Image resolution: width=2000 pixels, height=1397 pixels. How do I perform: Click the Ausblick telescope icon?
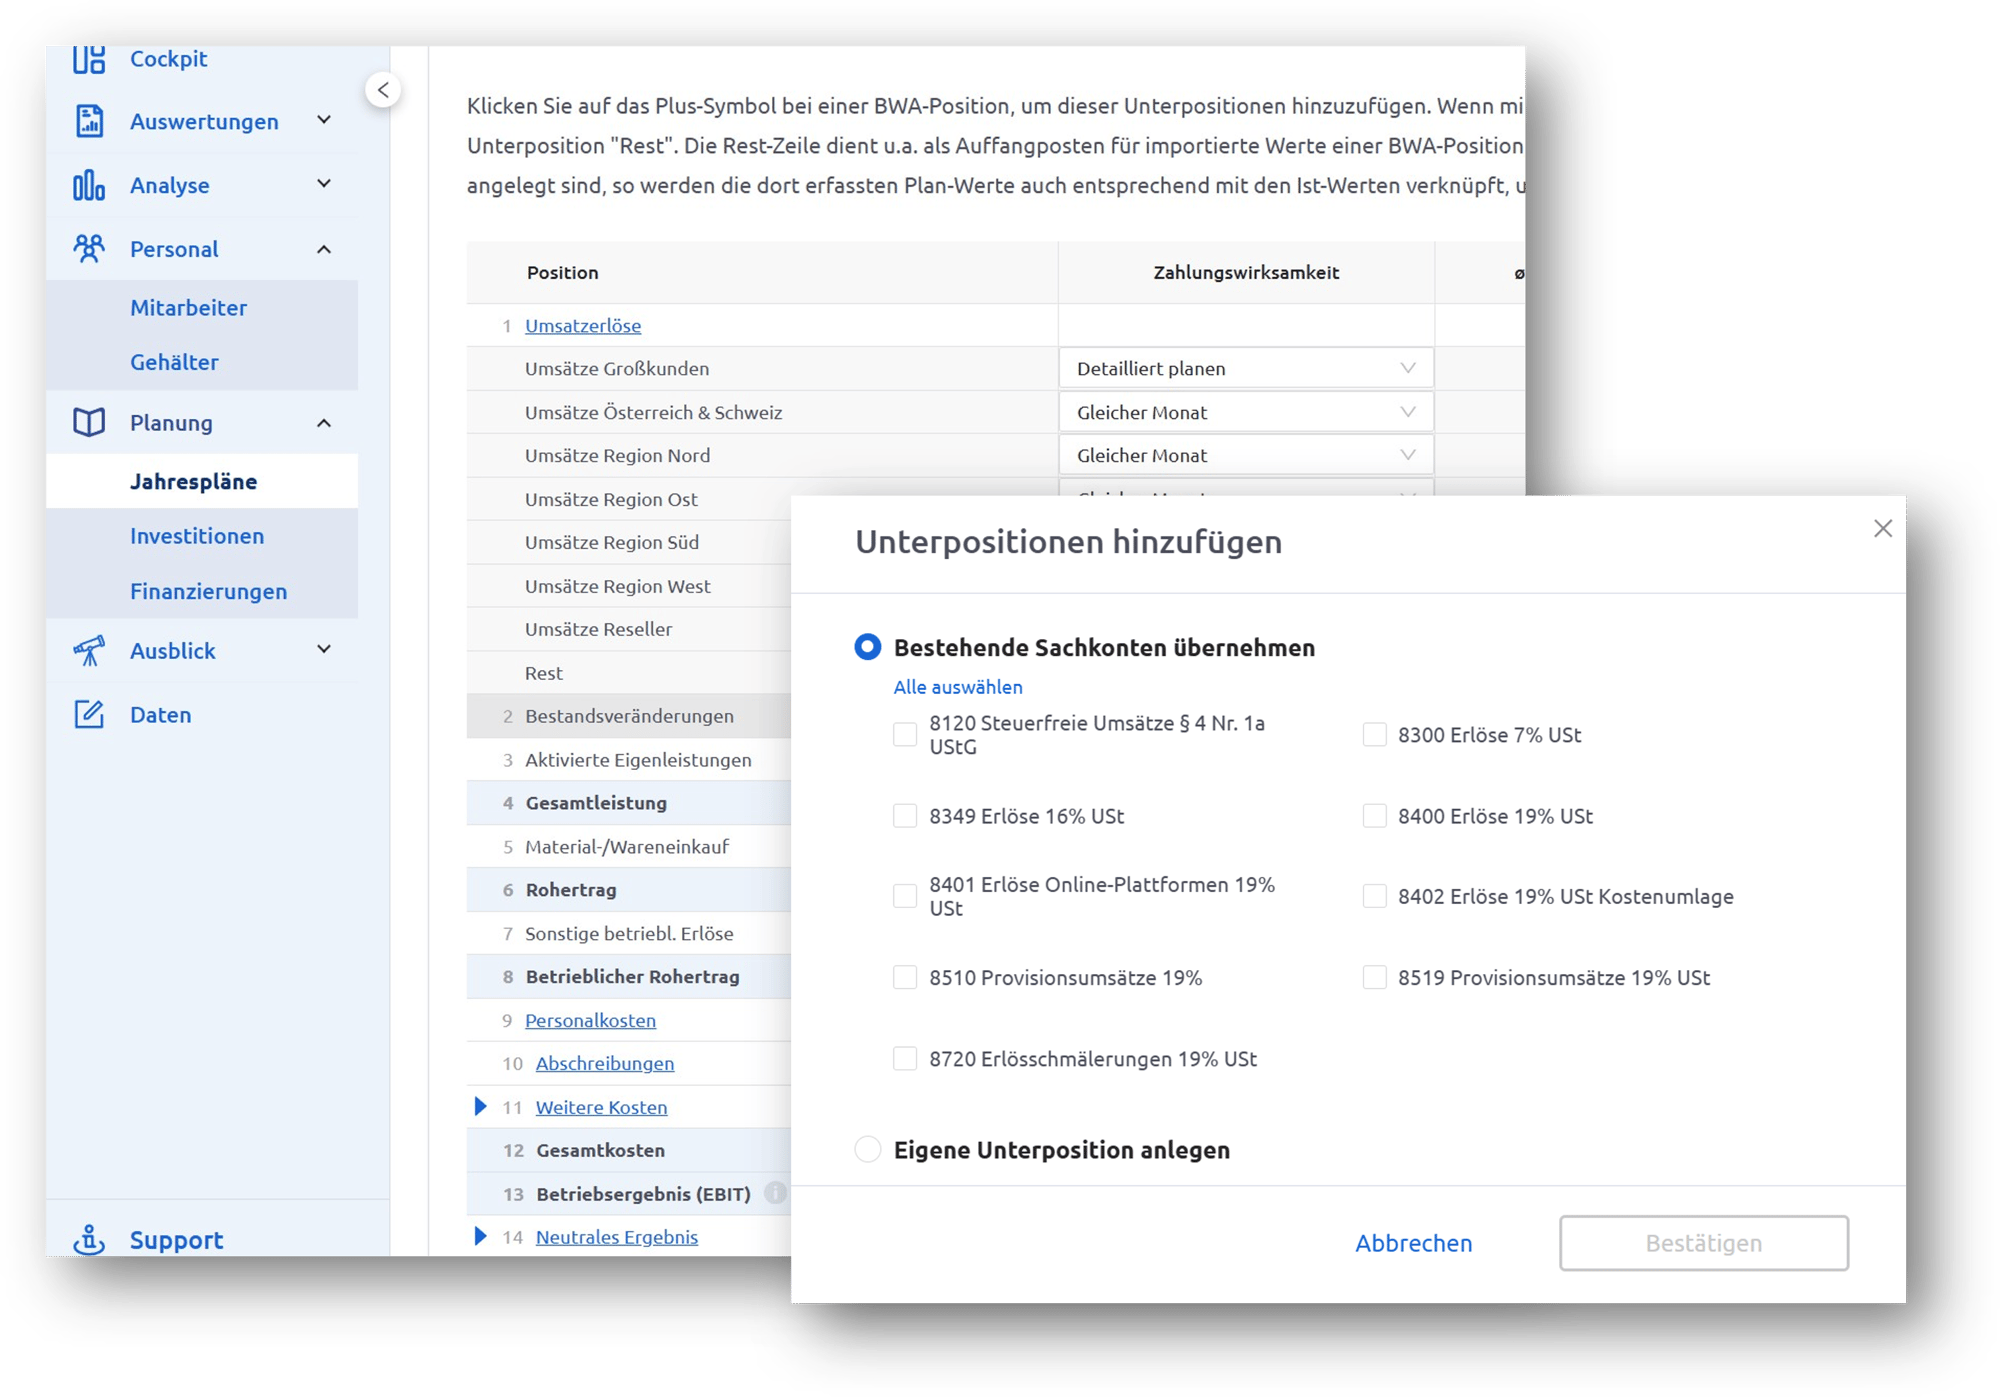89,650
